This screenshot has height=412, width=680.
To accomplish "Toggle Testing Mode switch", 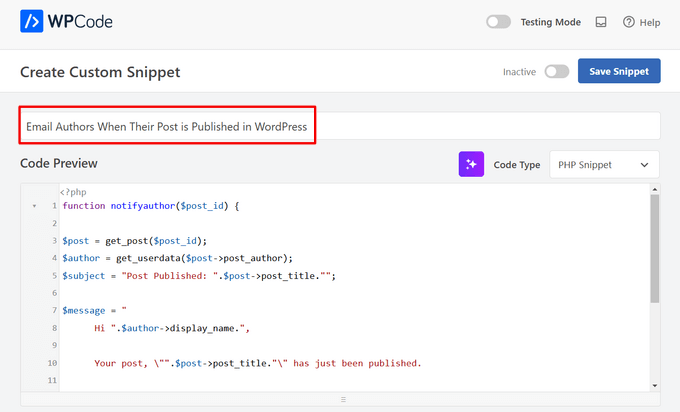I will point(498,22).
